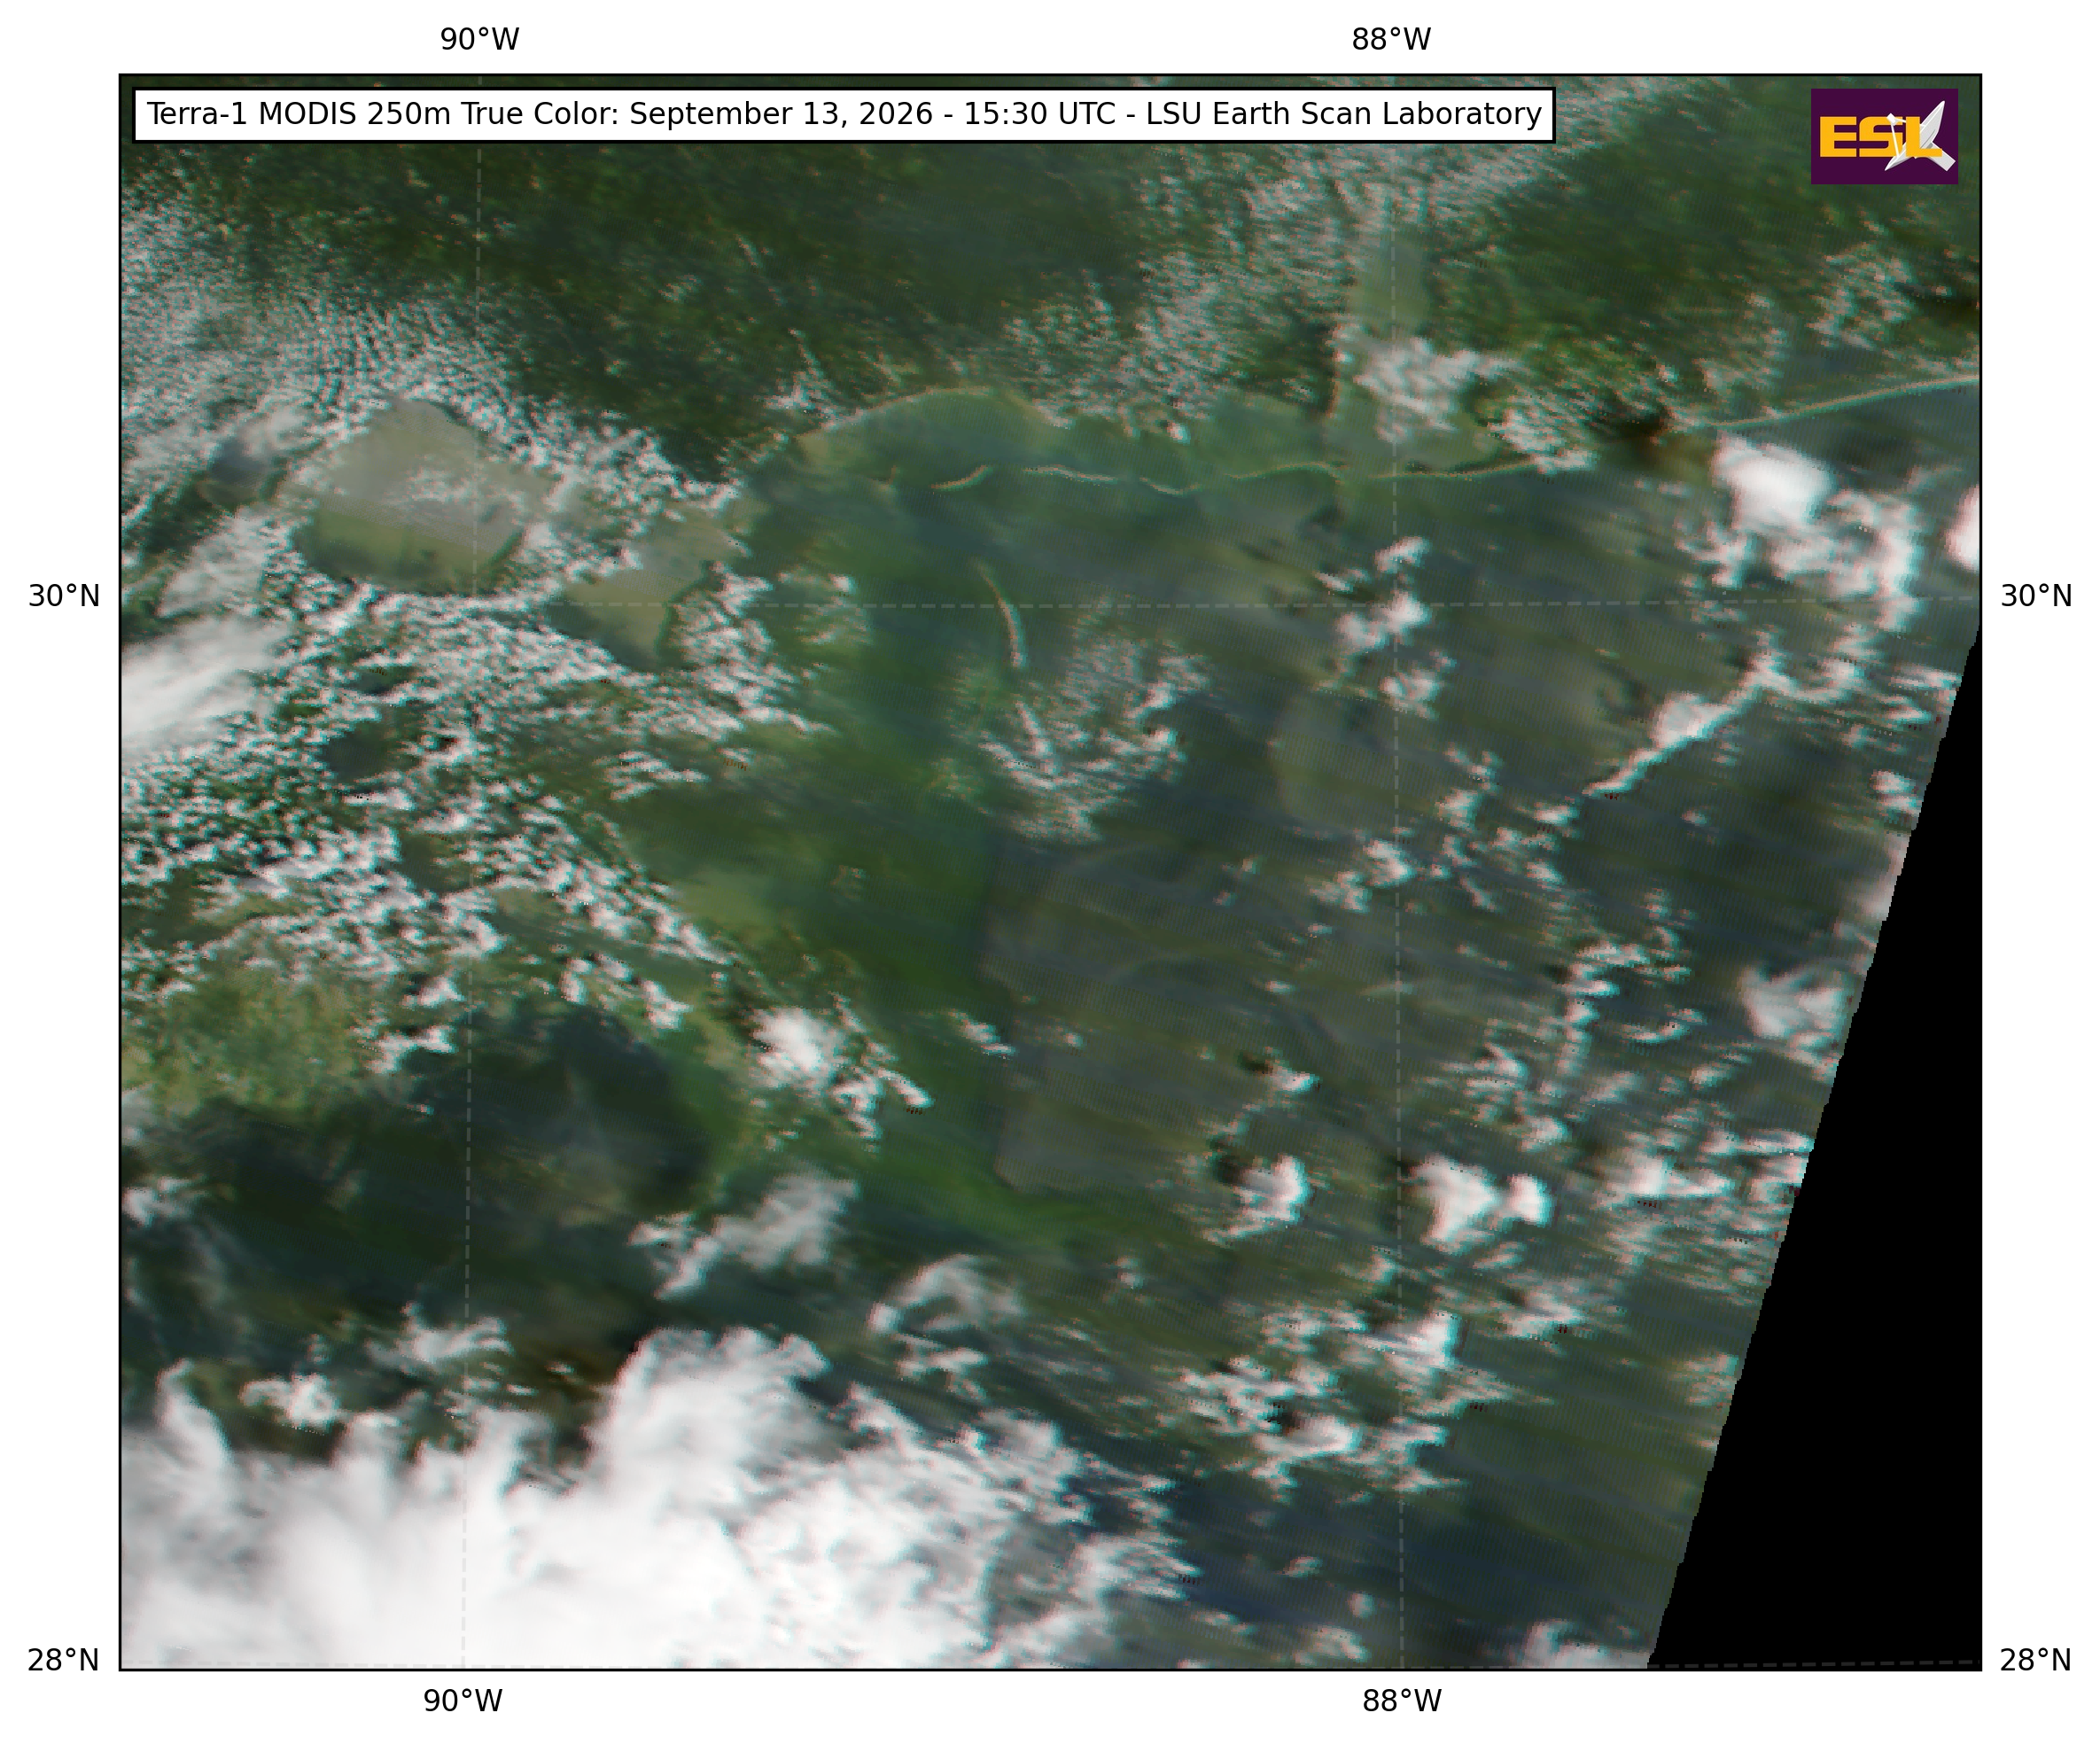Click the bottom 90°W longitude label
This screenshot has width=2100, height=1744.
click(463, 1701)
